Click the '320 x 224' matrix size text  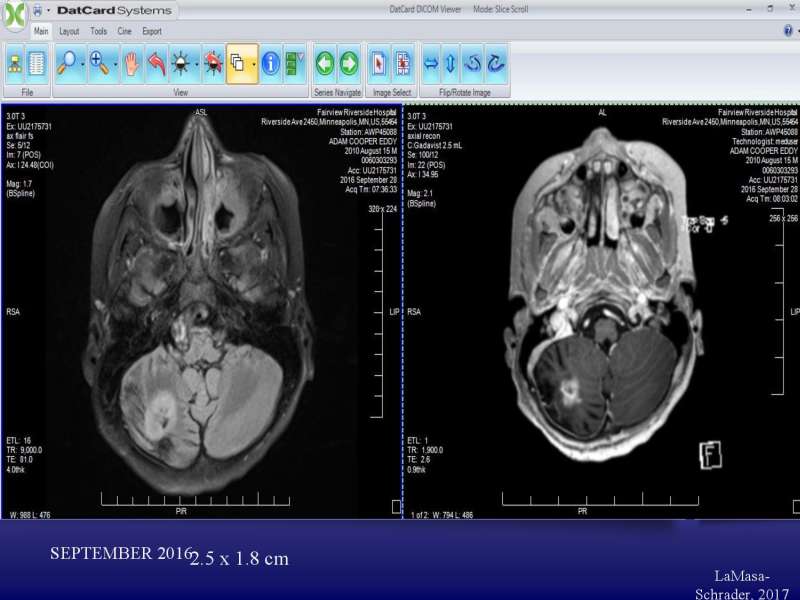383,209
